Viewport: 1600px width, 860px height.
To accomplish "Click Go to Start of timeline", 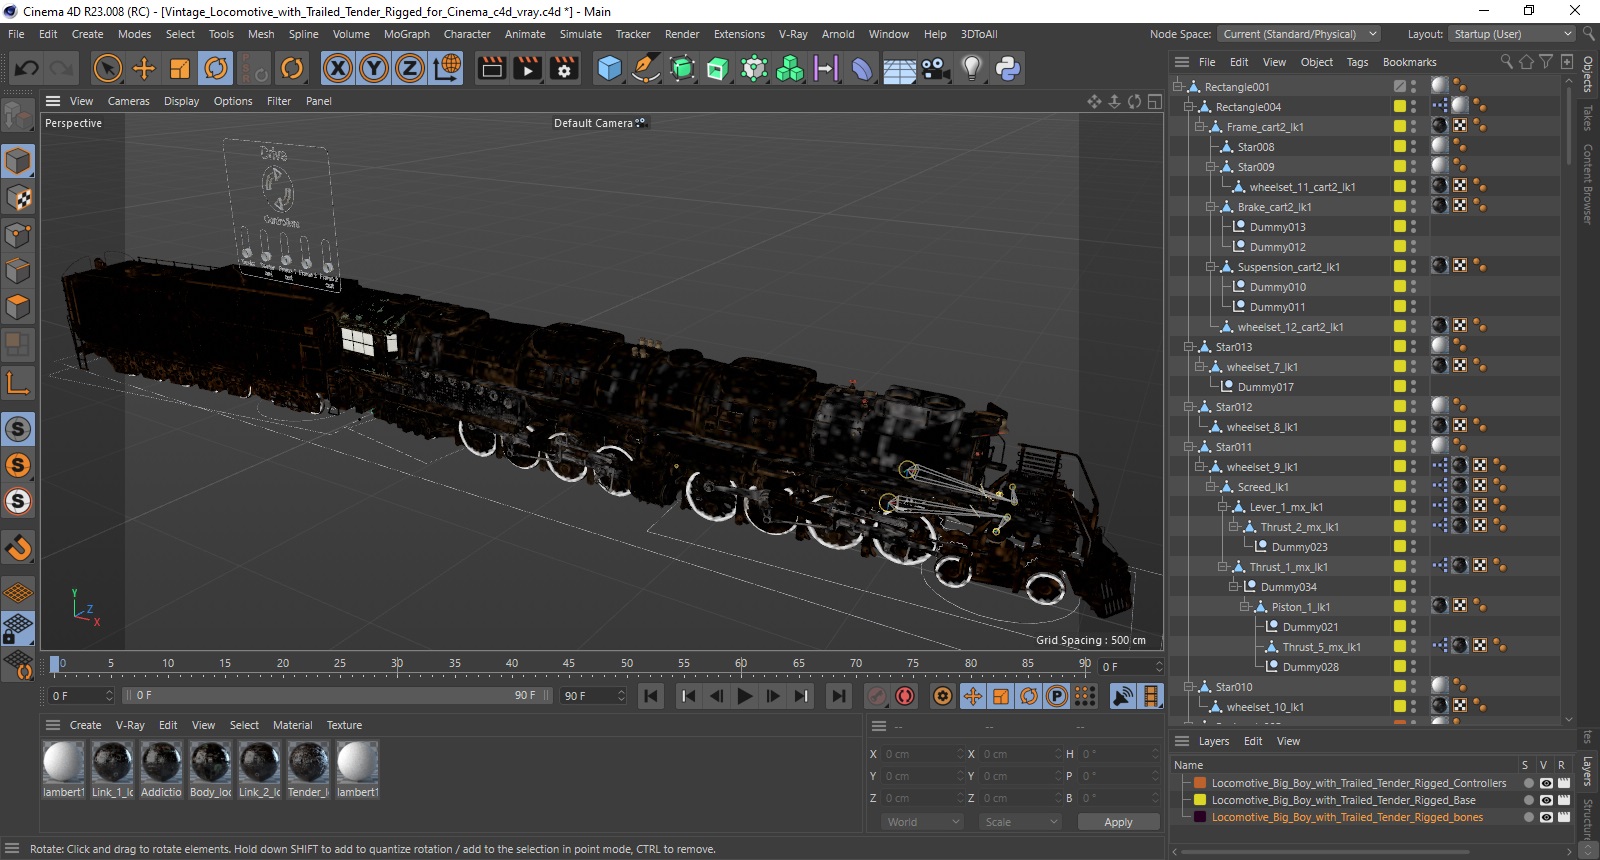I will tap(651, 696).
